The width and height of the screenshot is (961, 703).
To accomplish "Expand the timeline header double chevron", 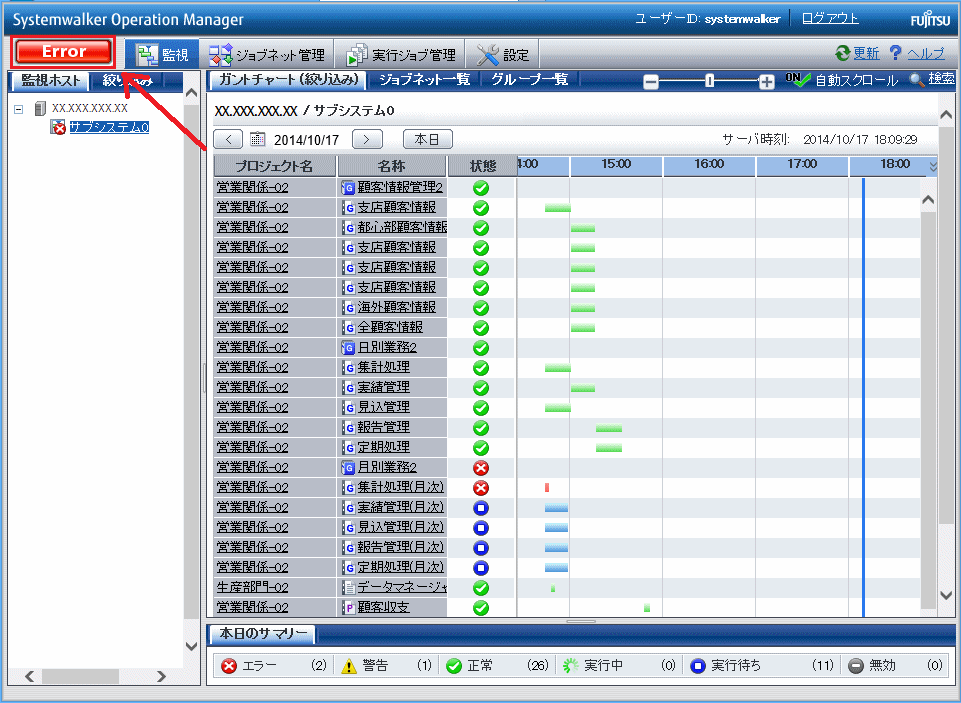I will pyautogui.click(x=932, y=166).
